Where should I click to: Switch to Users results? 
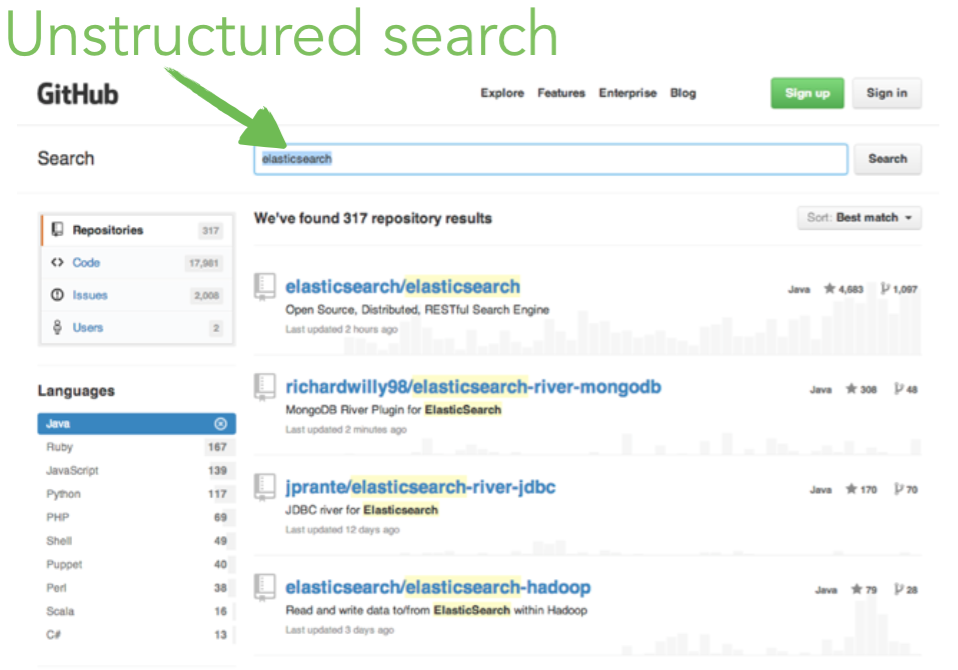[137, 327]
